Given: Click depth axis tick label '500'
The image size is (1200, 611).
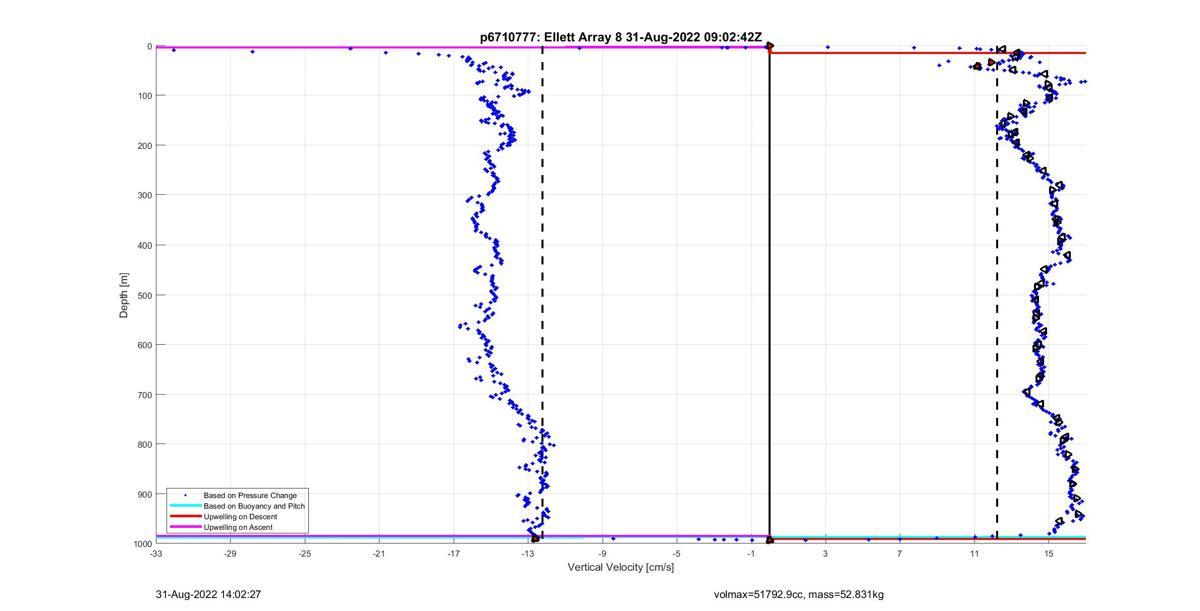Looking at the screenshot, I should [144, 295].
